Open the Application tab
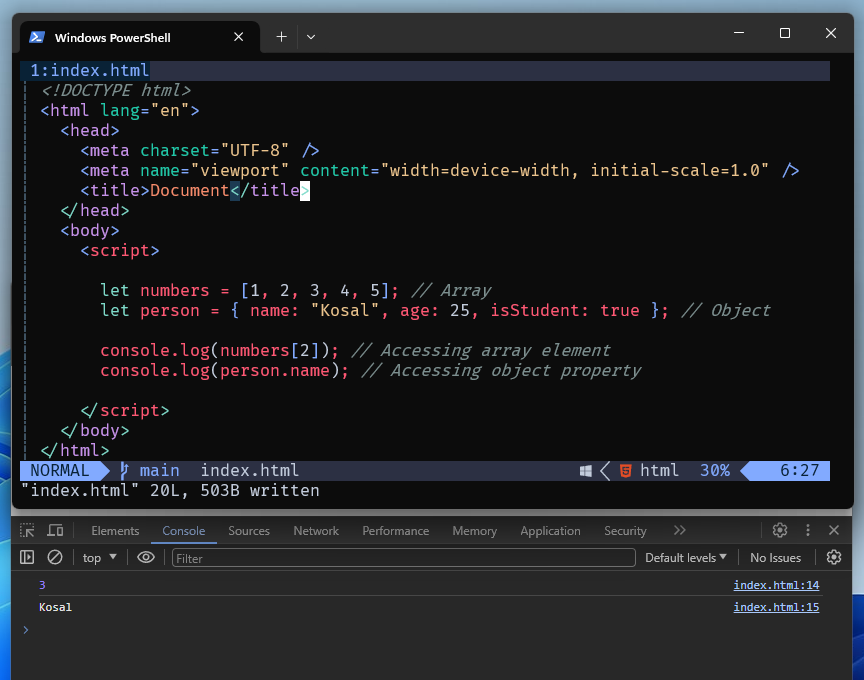 [550, 531]
